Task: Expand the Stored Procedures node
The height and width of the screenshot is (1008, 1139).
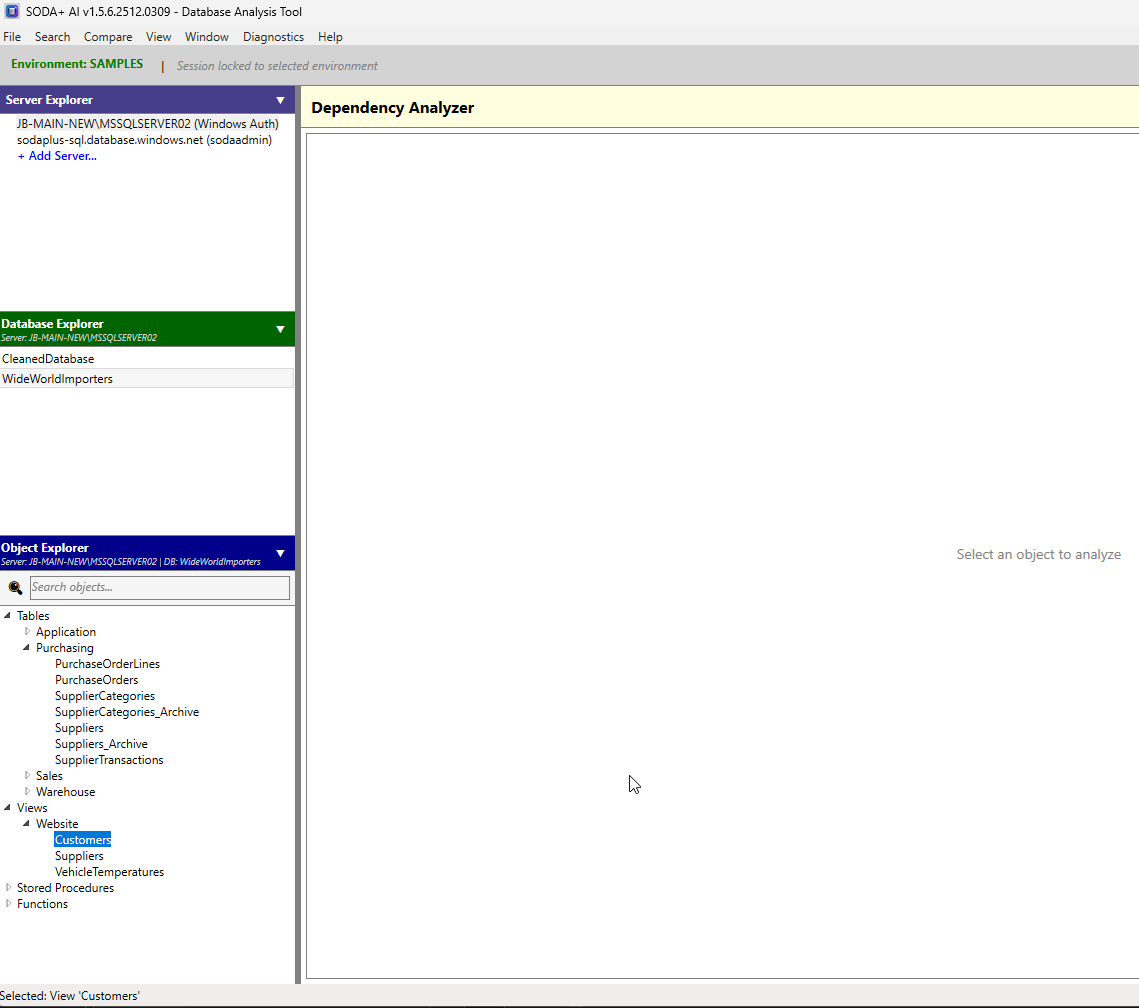Action: point(9,888)
